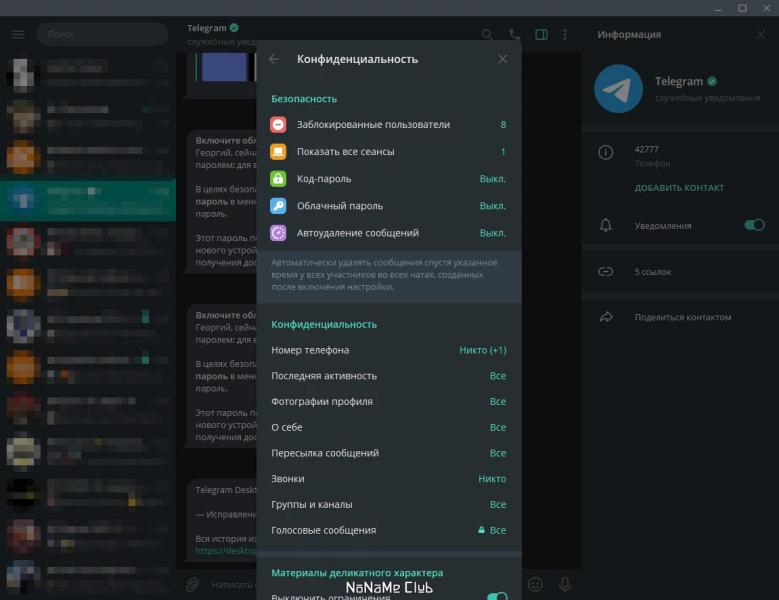
Task: Click the bell notifications icon
Action: [606, 225]
